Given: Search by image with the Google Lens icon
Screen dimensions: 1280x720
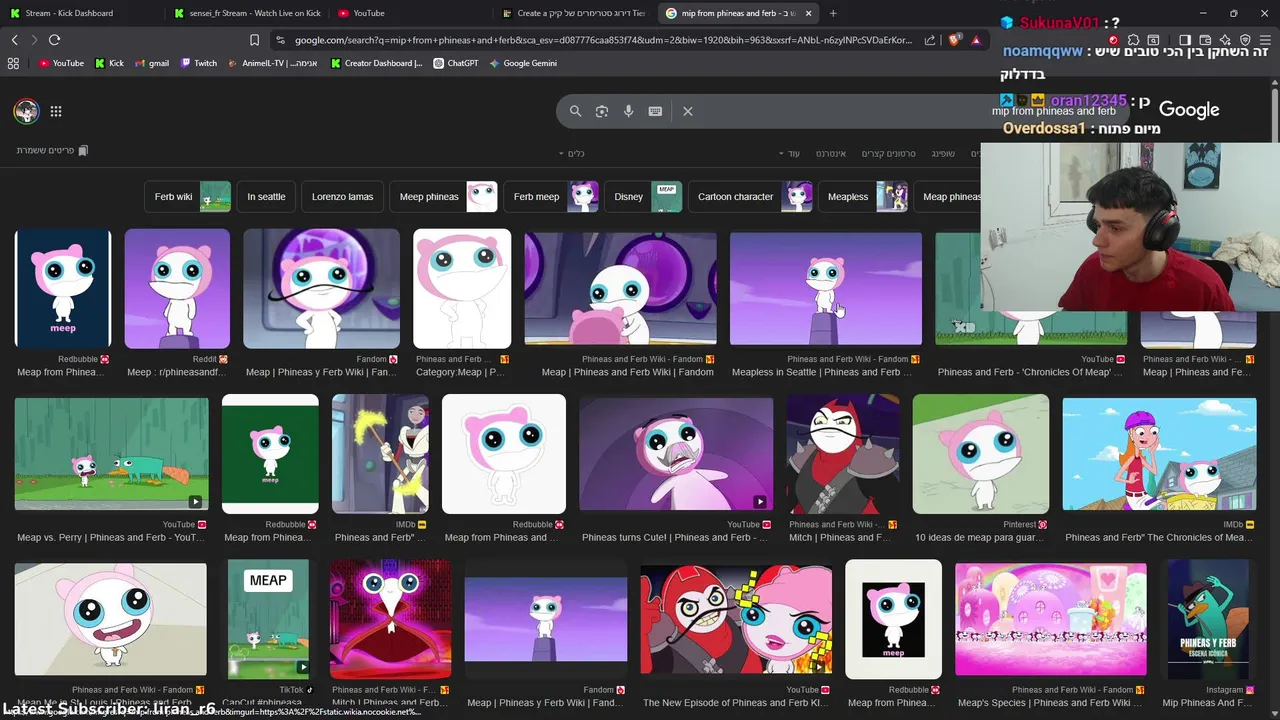Looking at the screenshot, I should point(602,111).
